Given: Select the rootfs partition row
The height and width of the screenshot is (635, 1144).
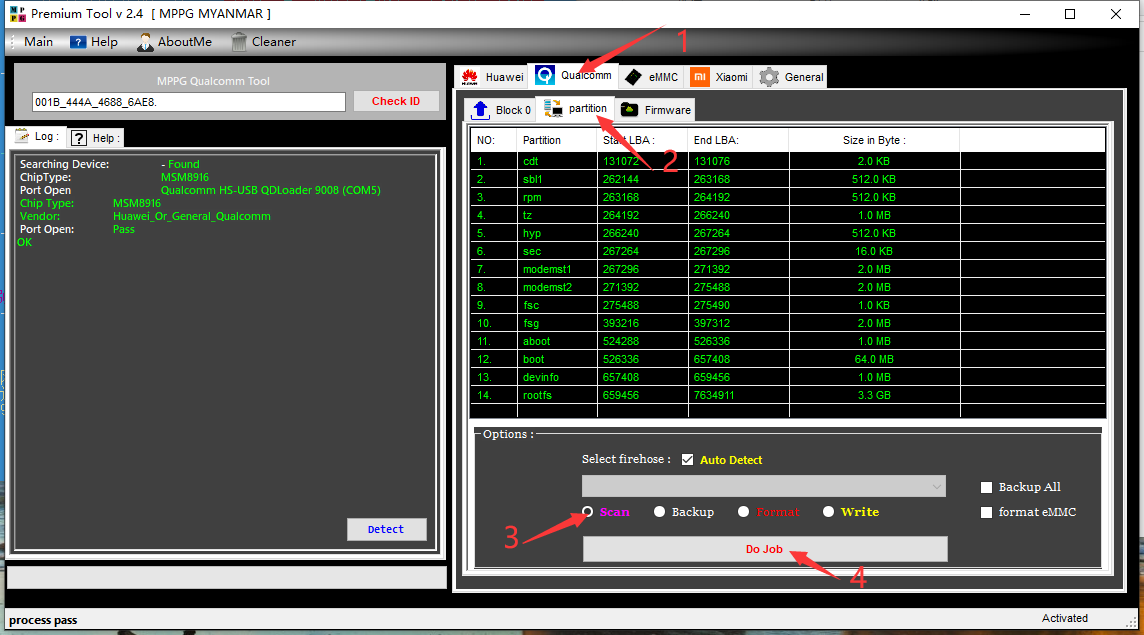Looking at the screenshot, I should [x=788, y=396].
